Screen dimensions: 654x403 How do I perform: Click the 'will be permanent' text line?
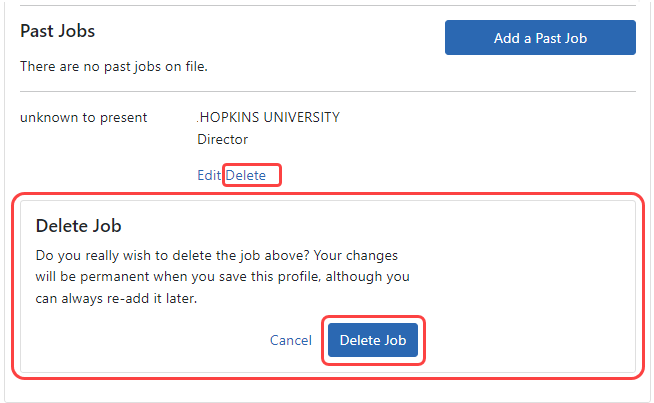pyautogui.click(x=222, y=276)
